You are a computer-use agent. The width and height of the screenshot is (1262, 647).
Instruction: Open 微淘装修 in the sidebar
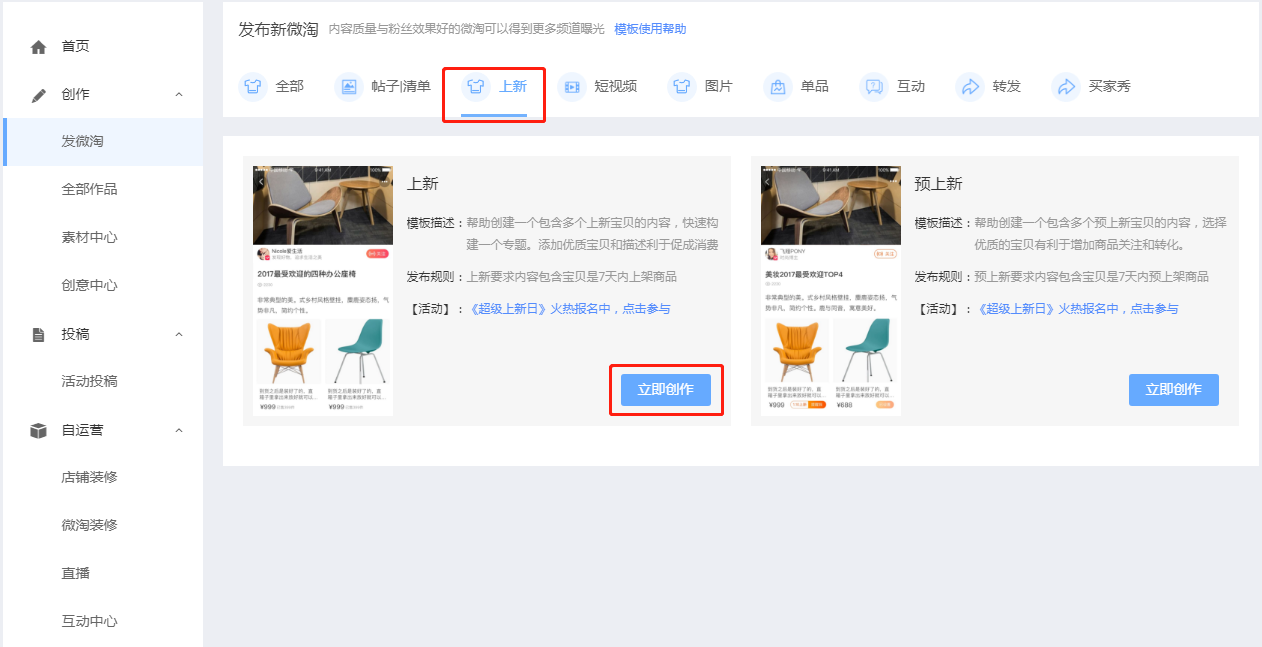click(90, 525)
